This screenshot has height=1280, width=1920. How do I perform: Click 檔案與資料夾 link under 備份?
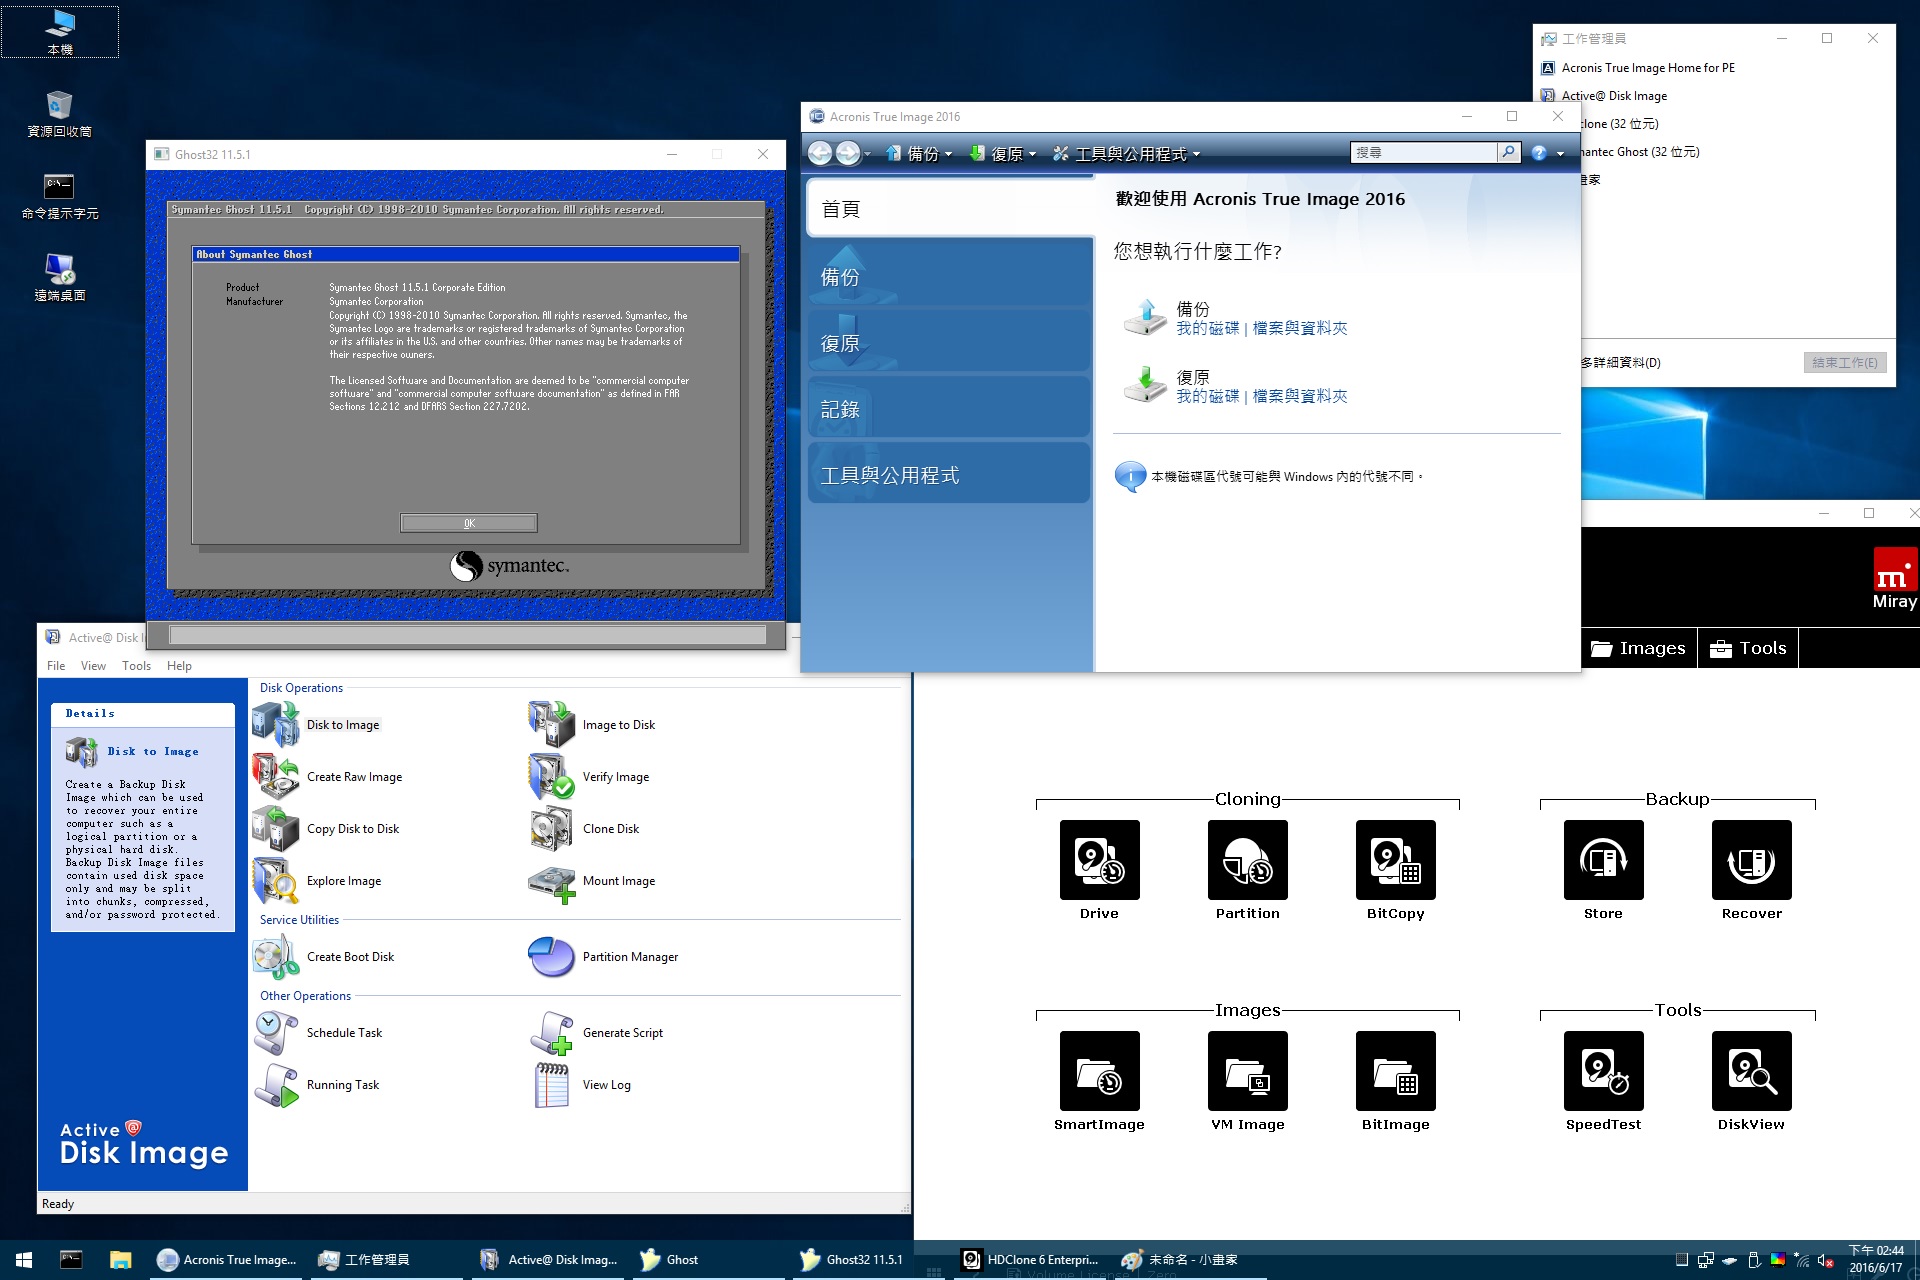1300,328
